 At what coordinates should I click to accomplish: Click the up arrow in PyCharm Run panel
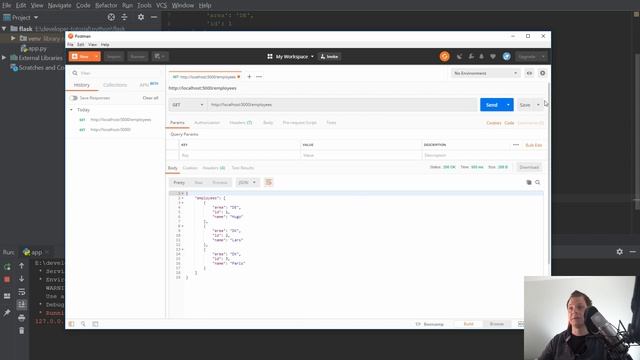coord(22,266)
